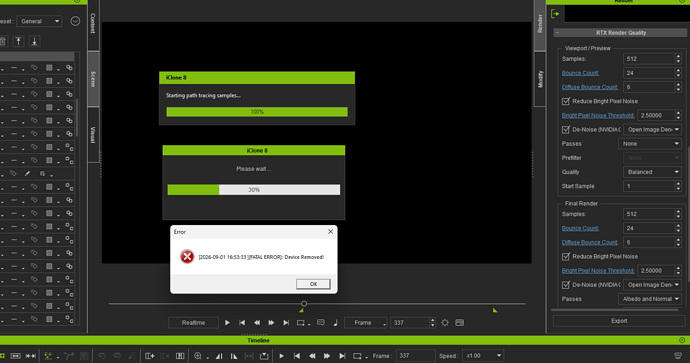Go to previous frame in Timeline toolbar
Image resolution: width=690 pixels, height=363 pixels.
[312, 356]
